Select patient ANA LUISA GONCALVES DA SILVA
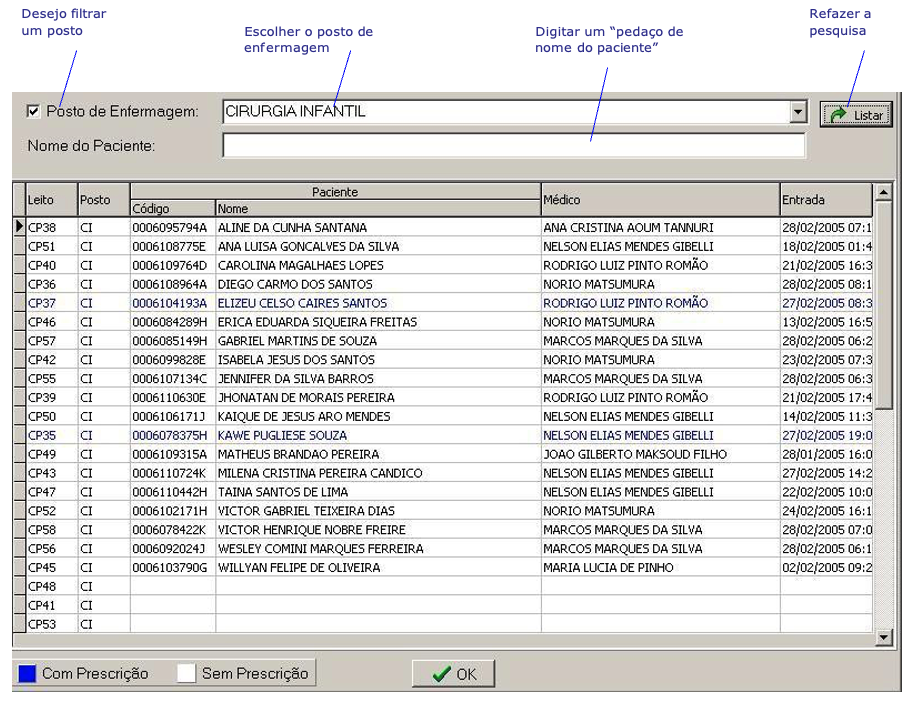The height and width of the screenshot is (705, 915). pos(309,246)
